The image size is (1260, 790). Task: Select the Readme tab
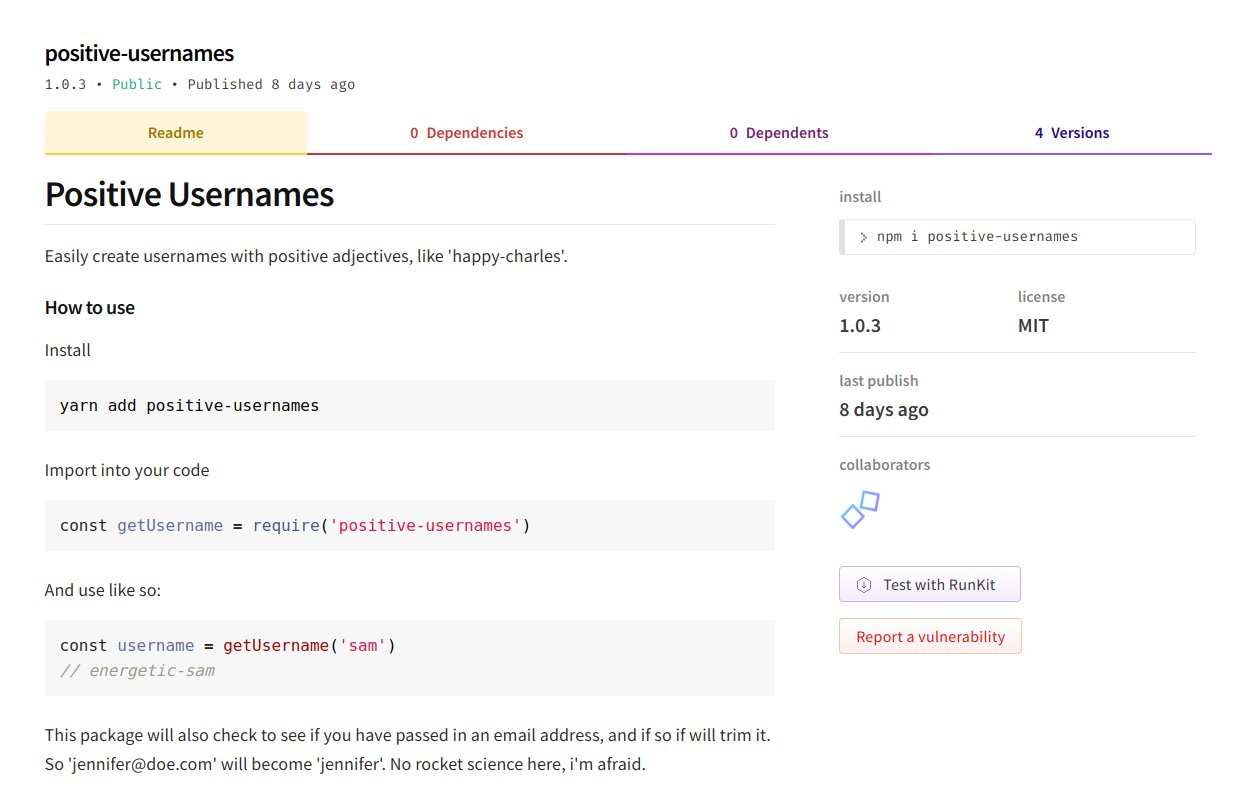(175, 132)
